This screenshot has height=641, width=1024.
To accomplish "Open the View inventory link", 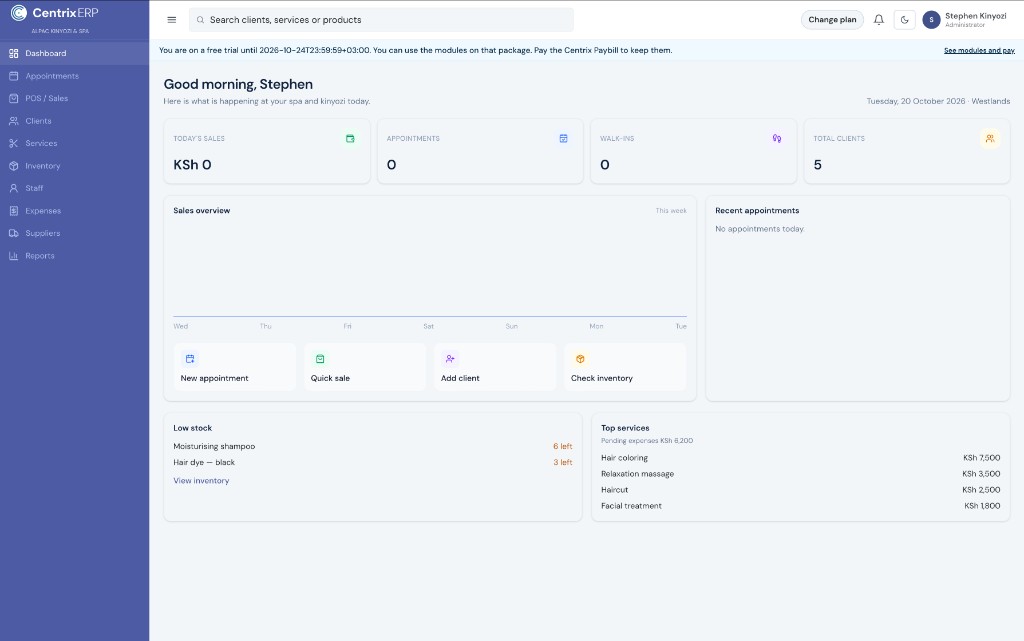I will point(201,480).
